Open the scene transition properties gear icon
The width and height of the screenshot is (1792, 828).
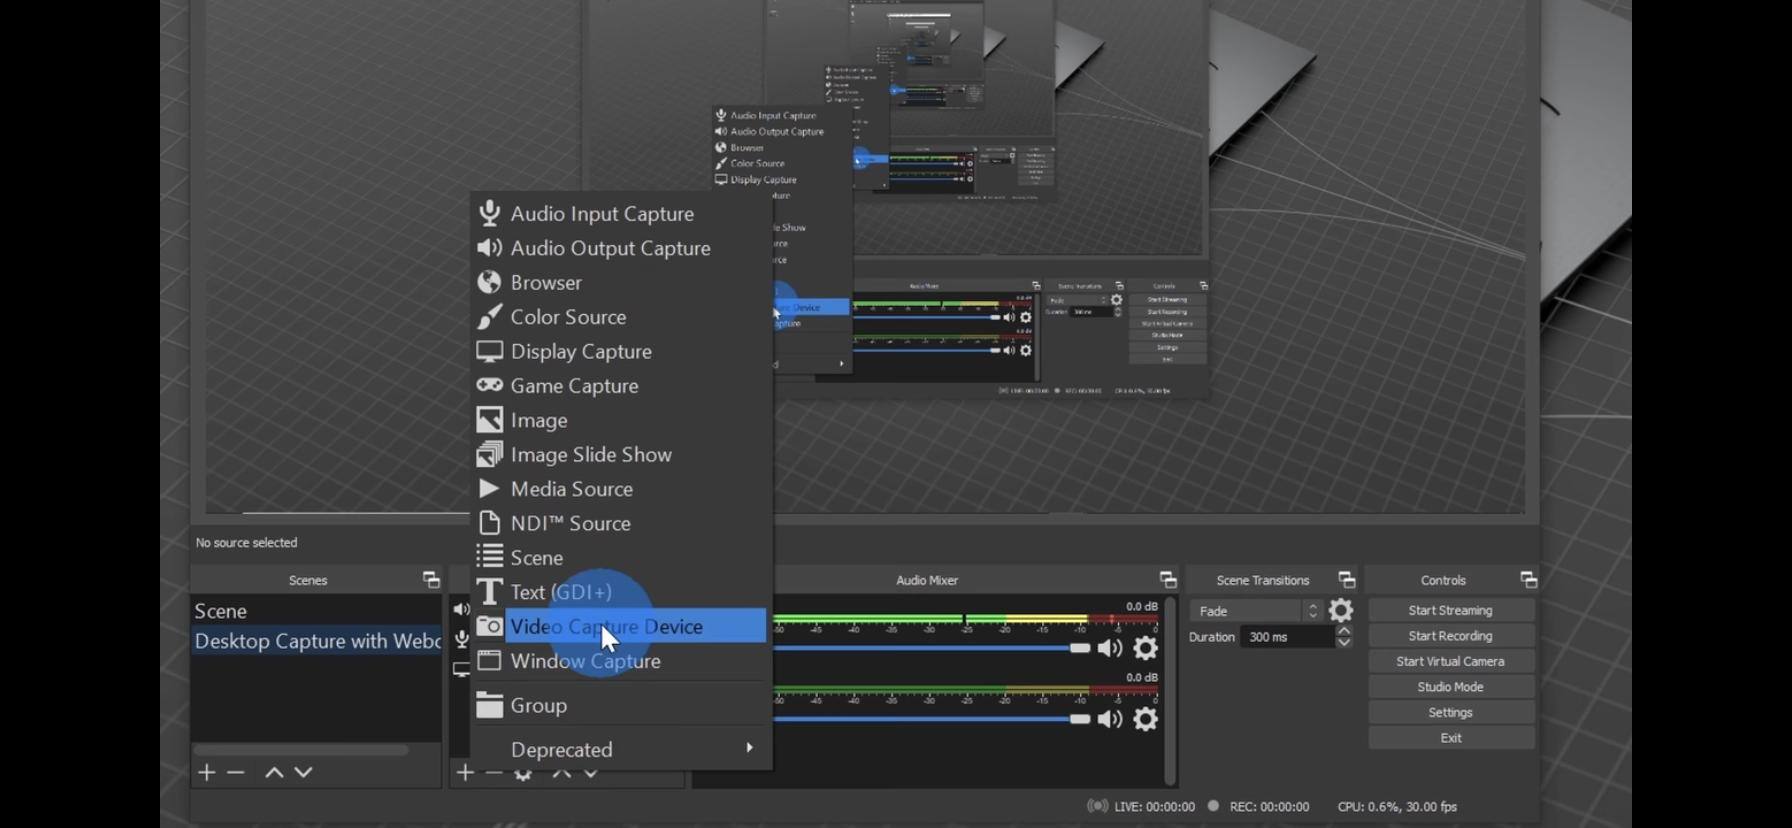point(1341,610)
